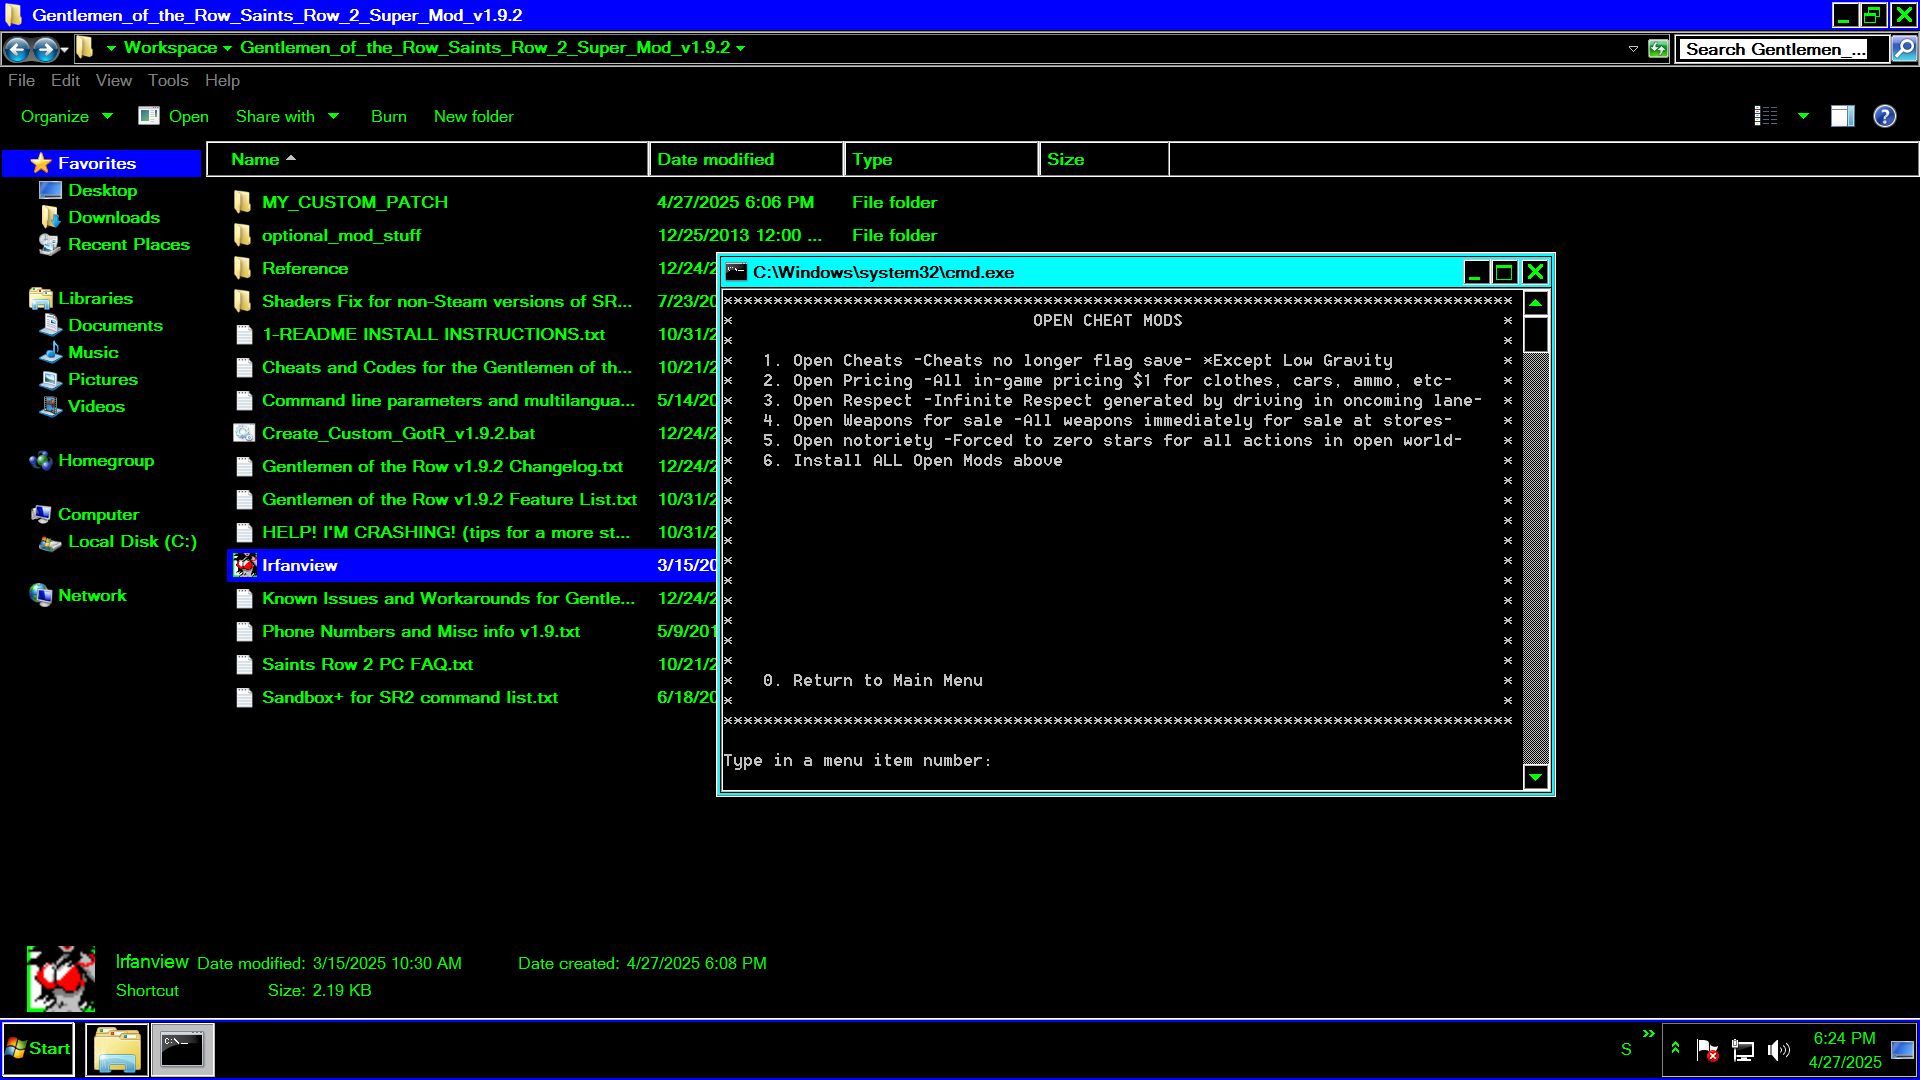Select Local Disk (C:)
Image resolution: width=1920 pixels, height=1080 pixels.
[132, 541]
